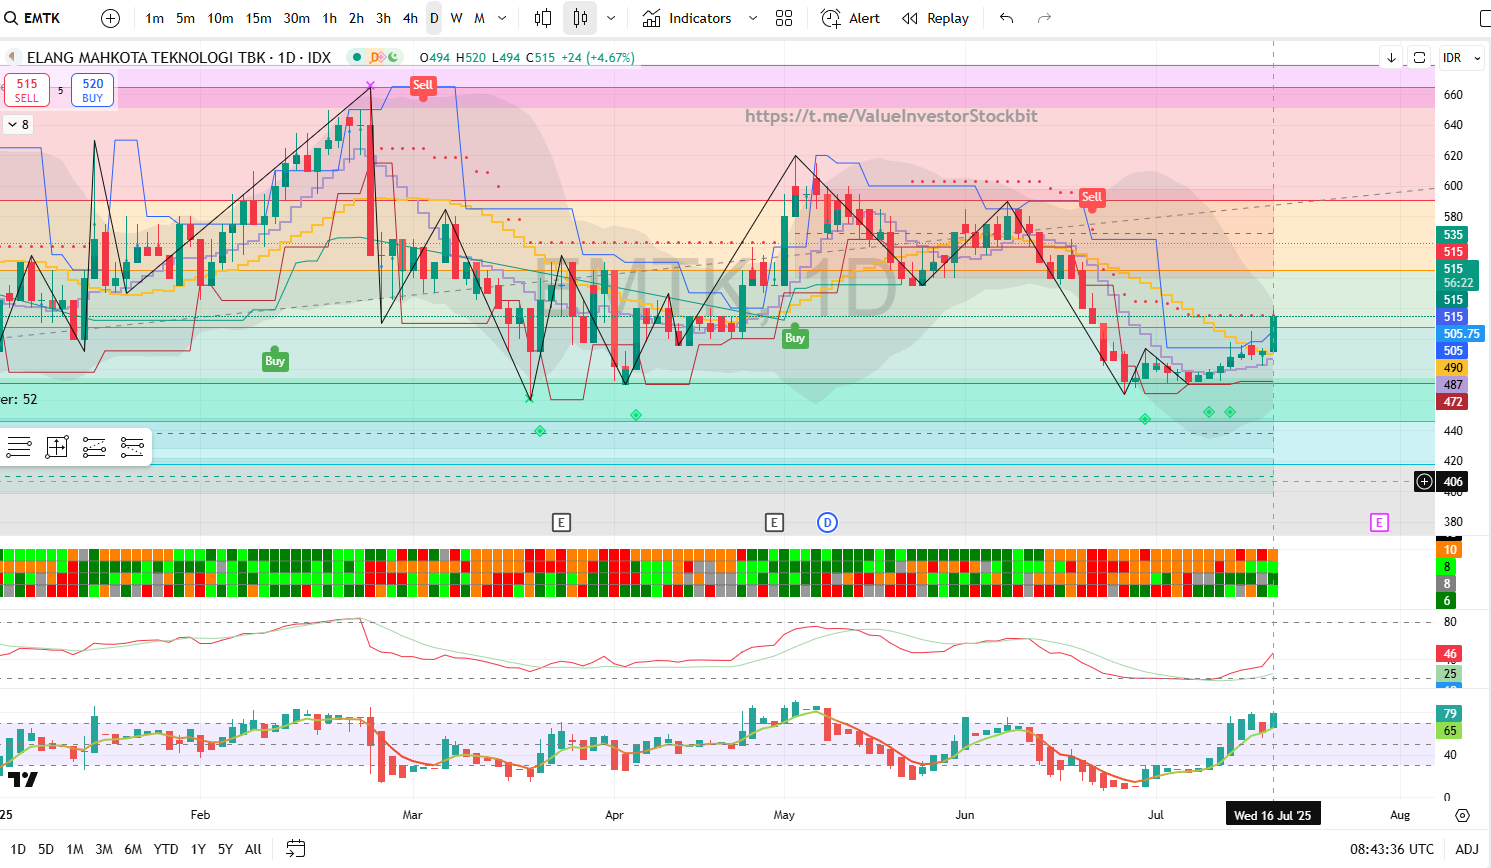Click the blue 505.75 price label

[x=1461, y=334]
